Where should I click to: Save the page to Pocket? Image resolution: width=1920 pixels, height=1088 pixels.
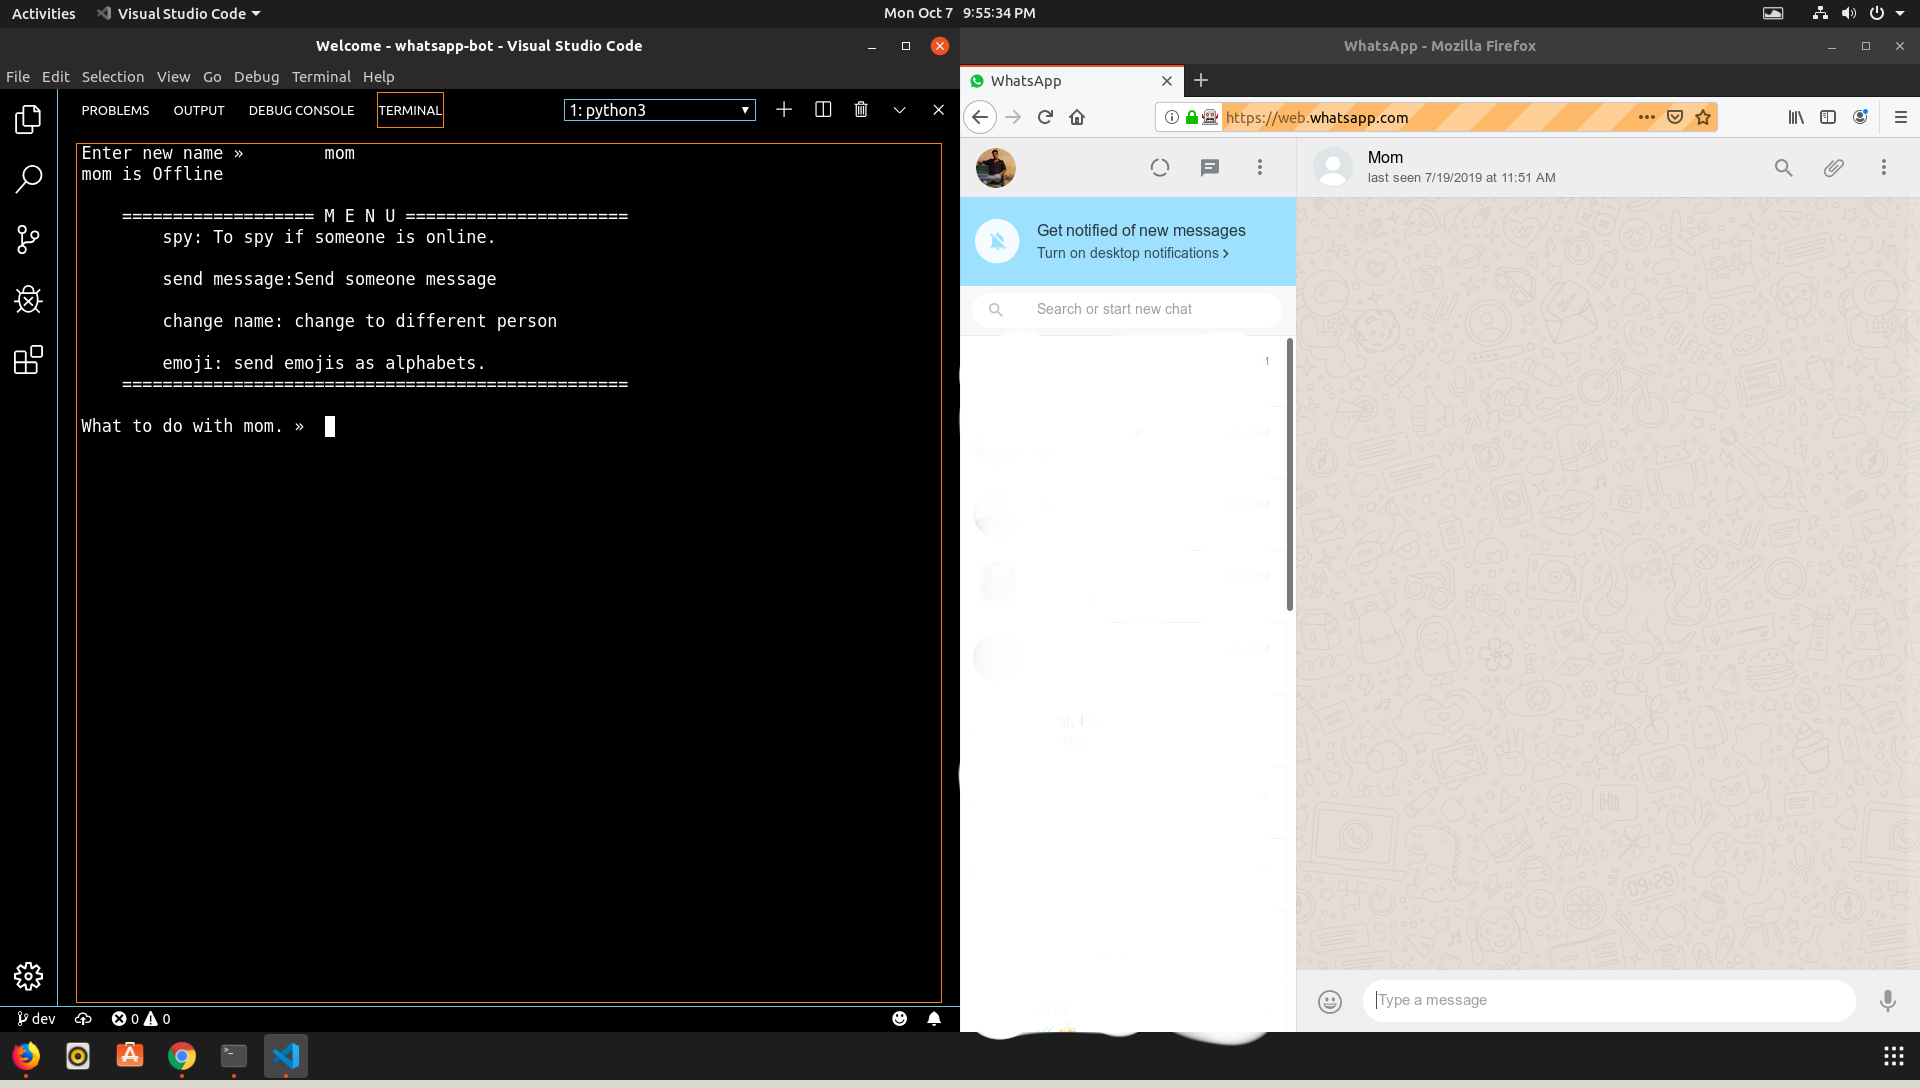coord(1675,117)
